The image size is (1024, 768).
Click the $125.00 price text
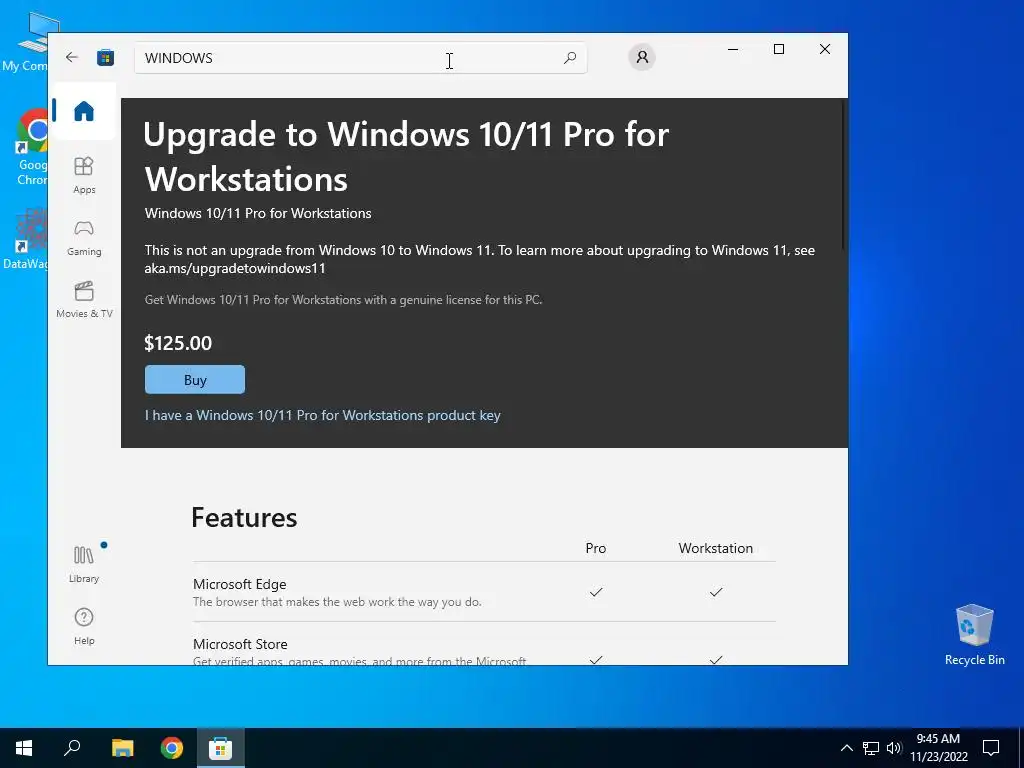pyautogui.click(x=178, y=343)
